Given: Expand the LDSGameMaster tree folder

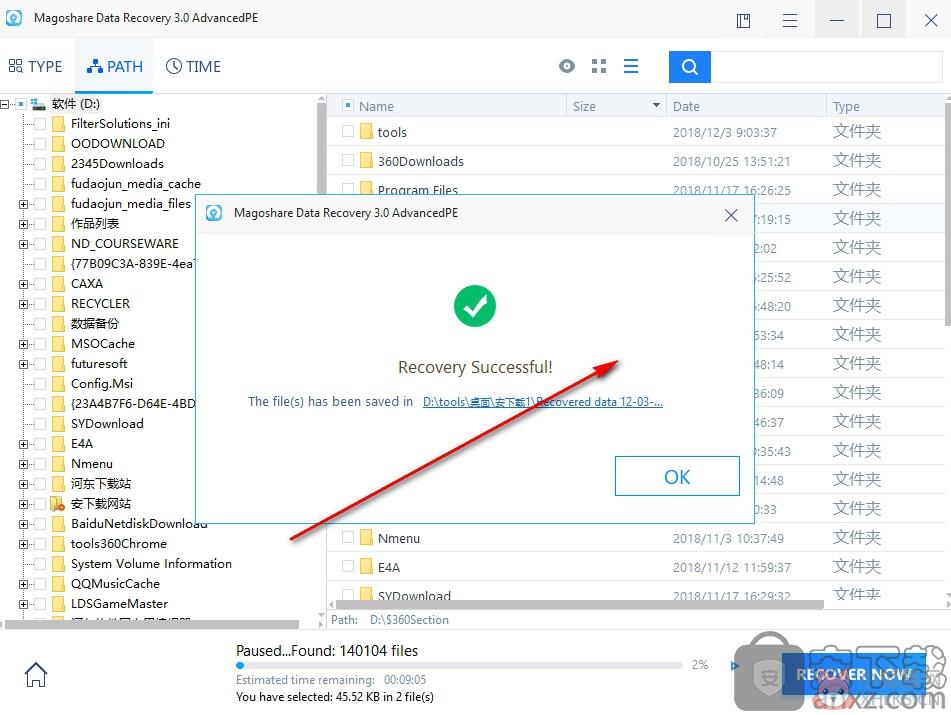Looking at the screenshot, I should click(x=23, y=605).
